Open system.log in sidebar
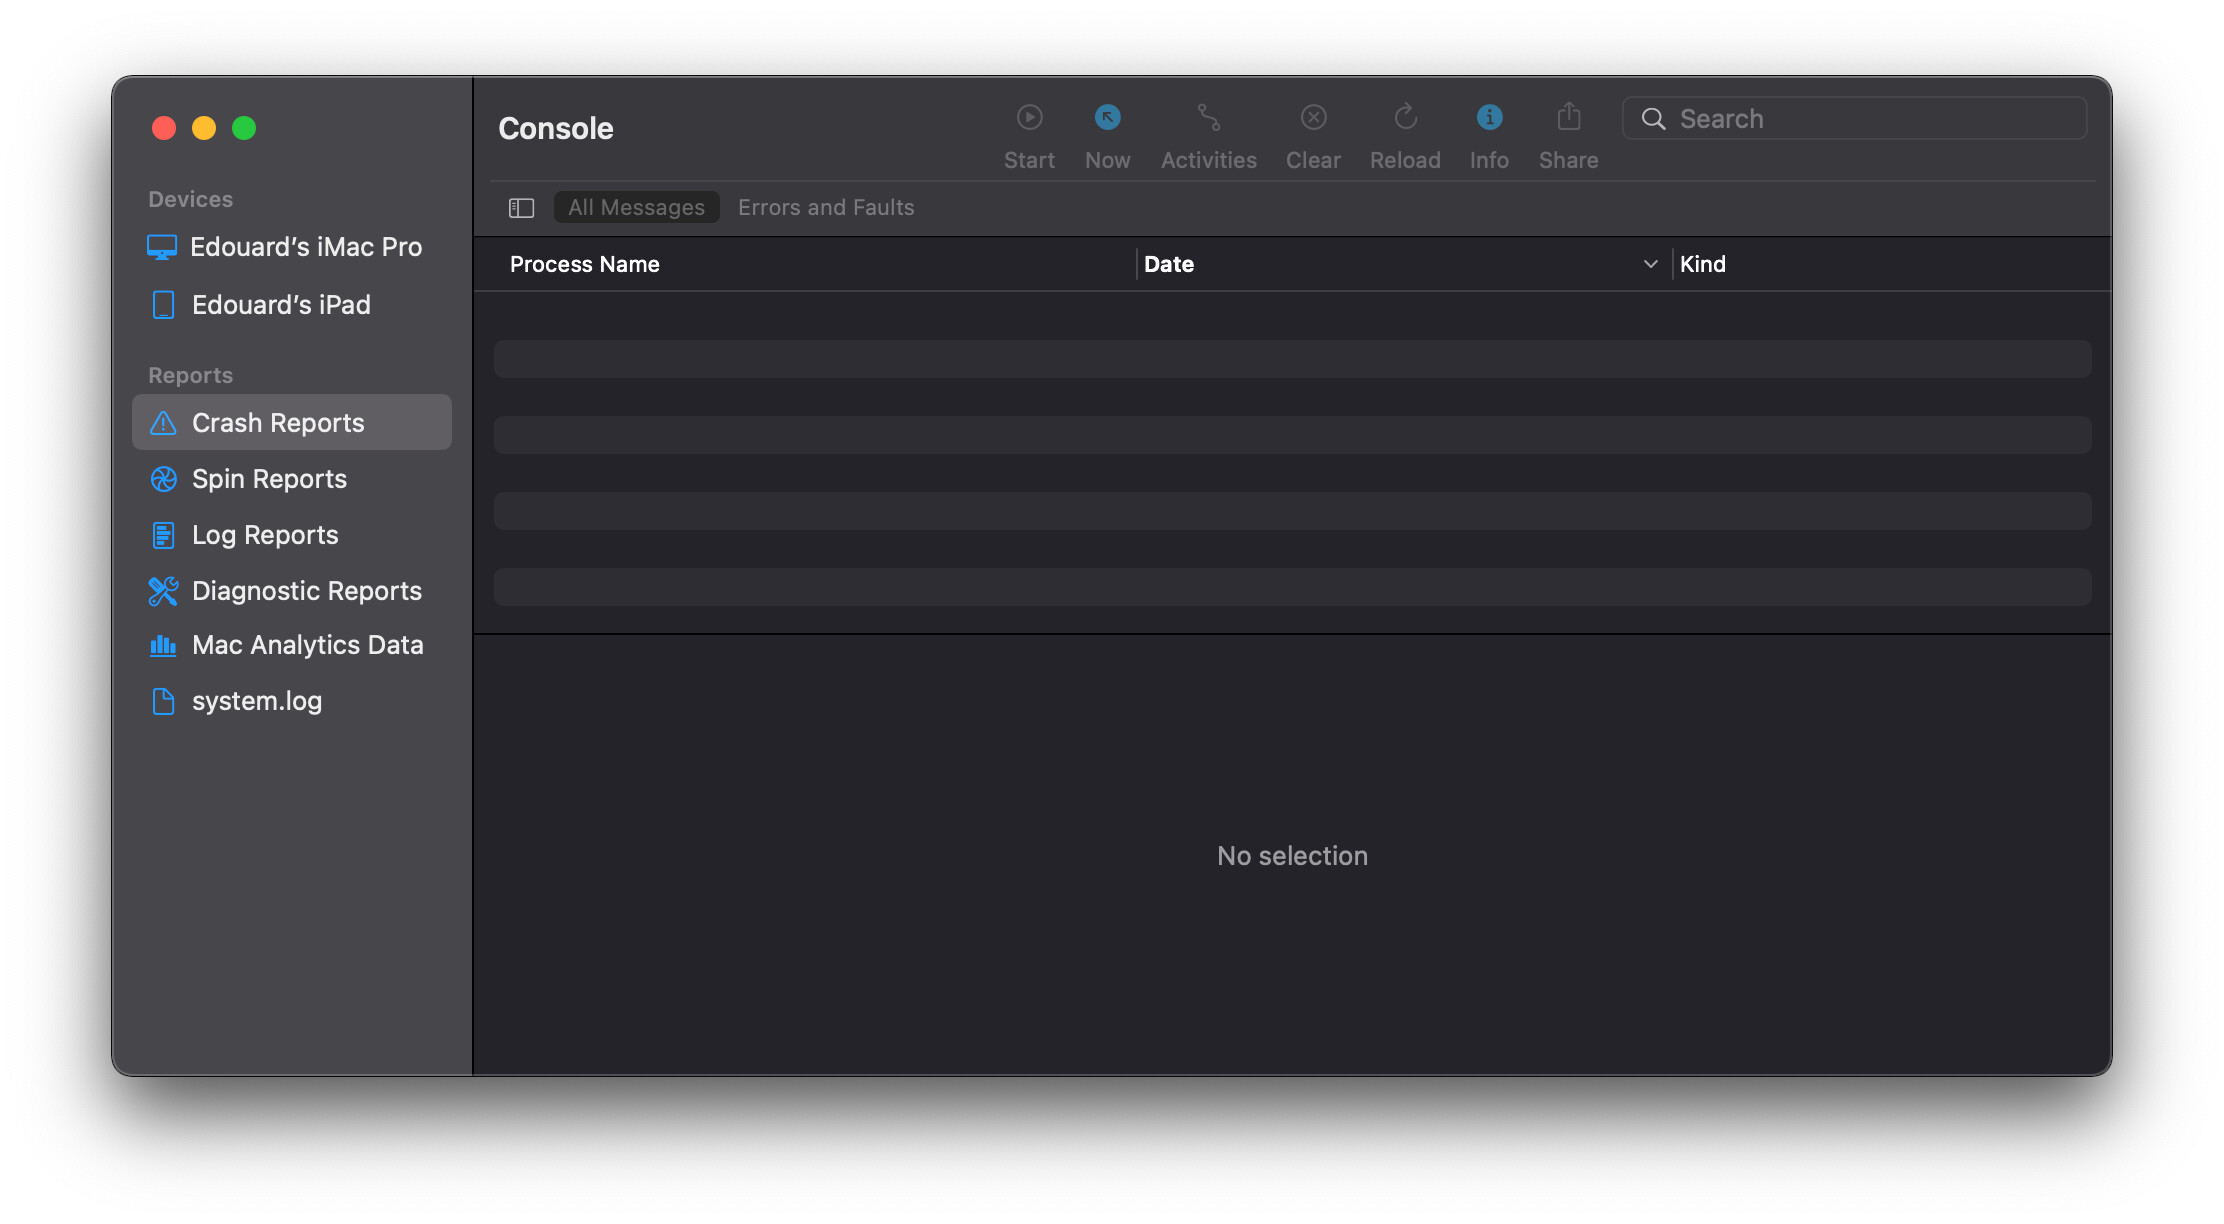The width and height of the screenshot is (2224, 1224). tap(292, 701)
